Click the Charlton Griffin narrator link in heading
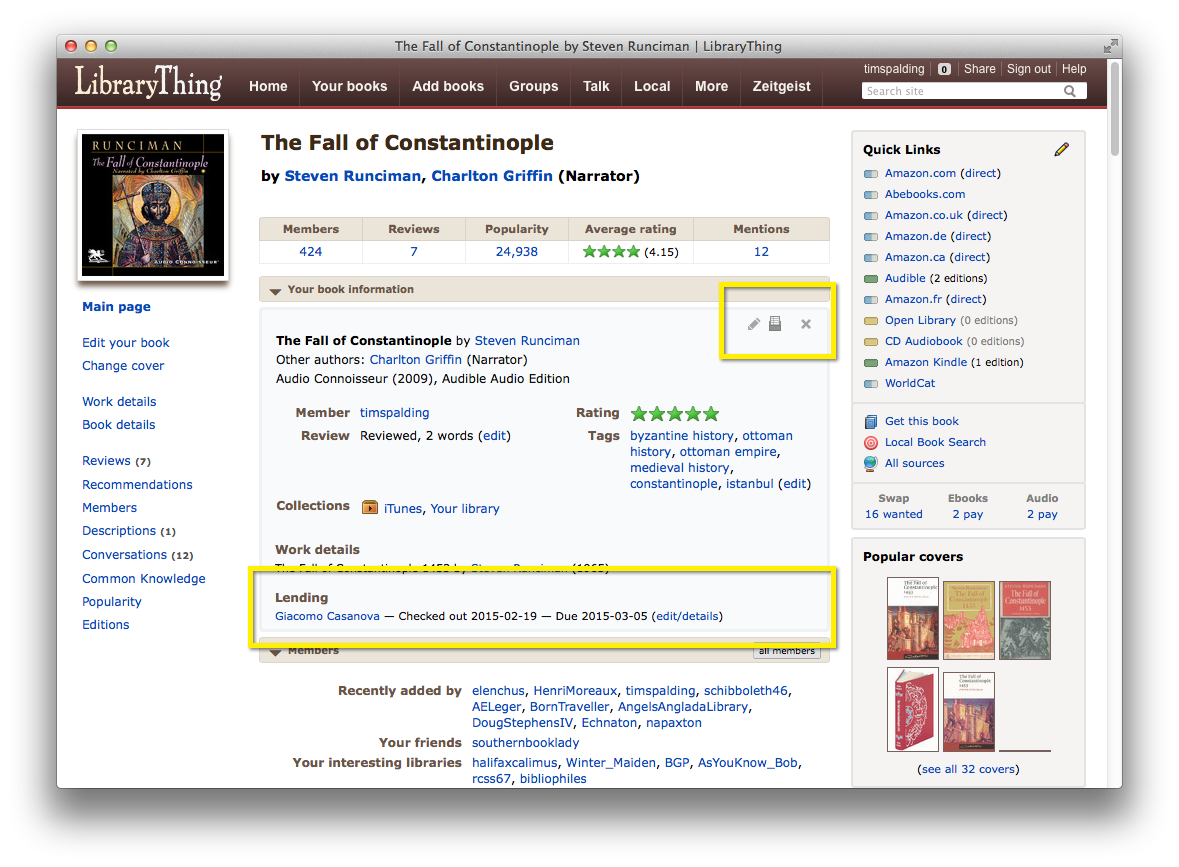The width and height of the screenshot is (1179, 867). point(492,176)
